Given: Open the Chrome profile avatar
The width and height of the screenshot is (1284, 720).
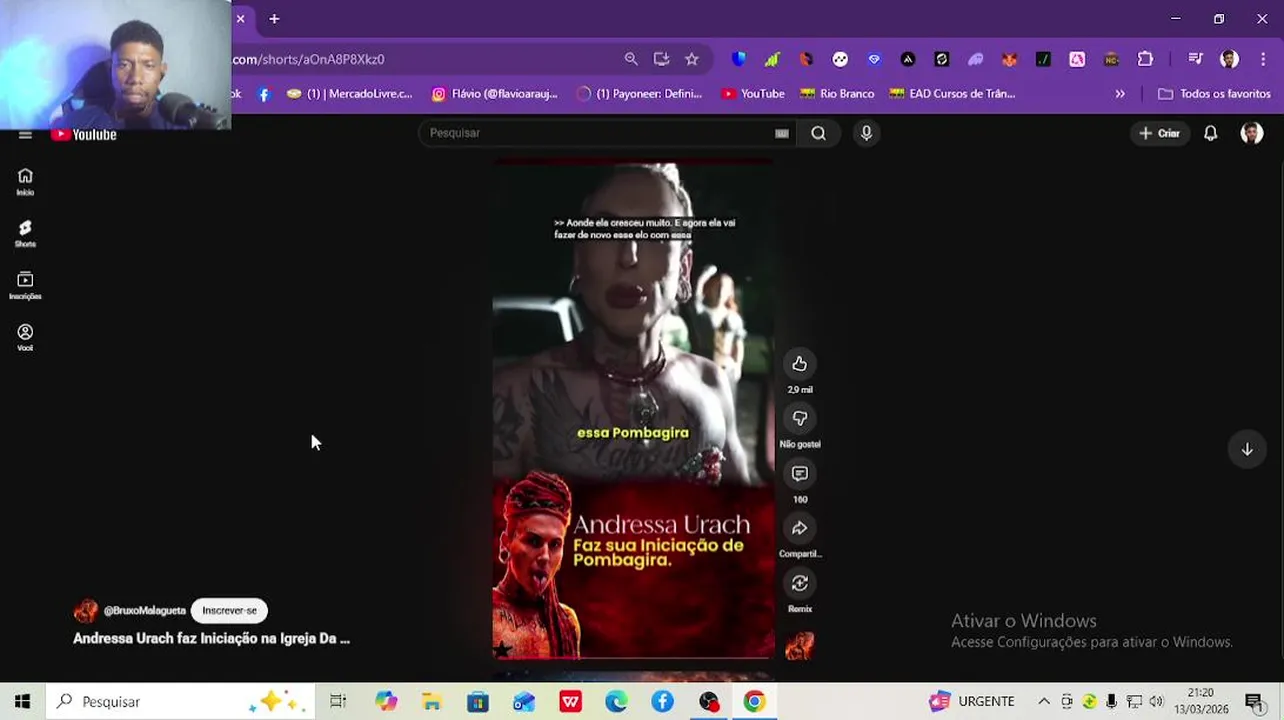Looking at the screenshot, I should click(1229, 59).
